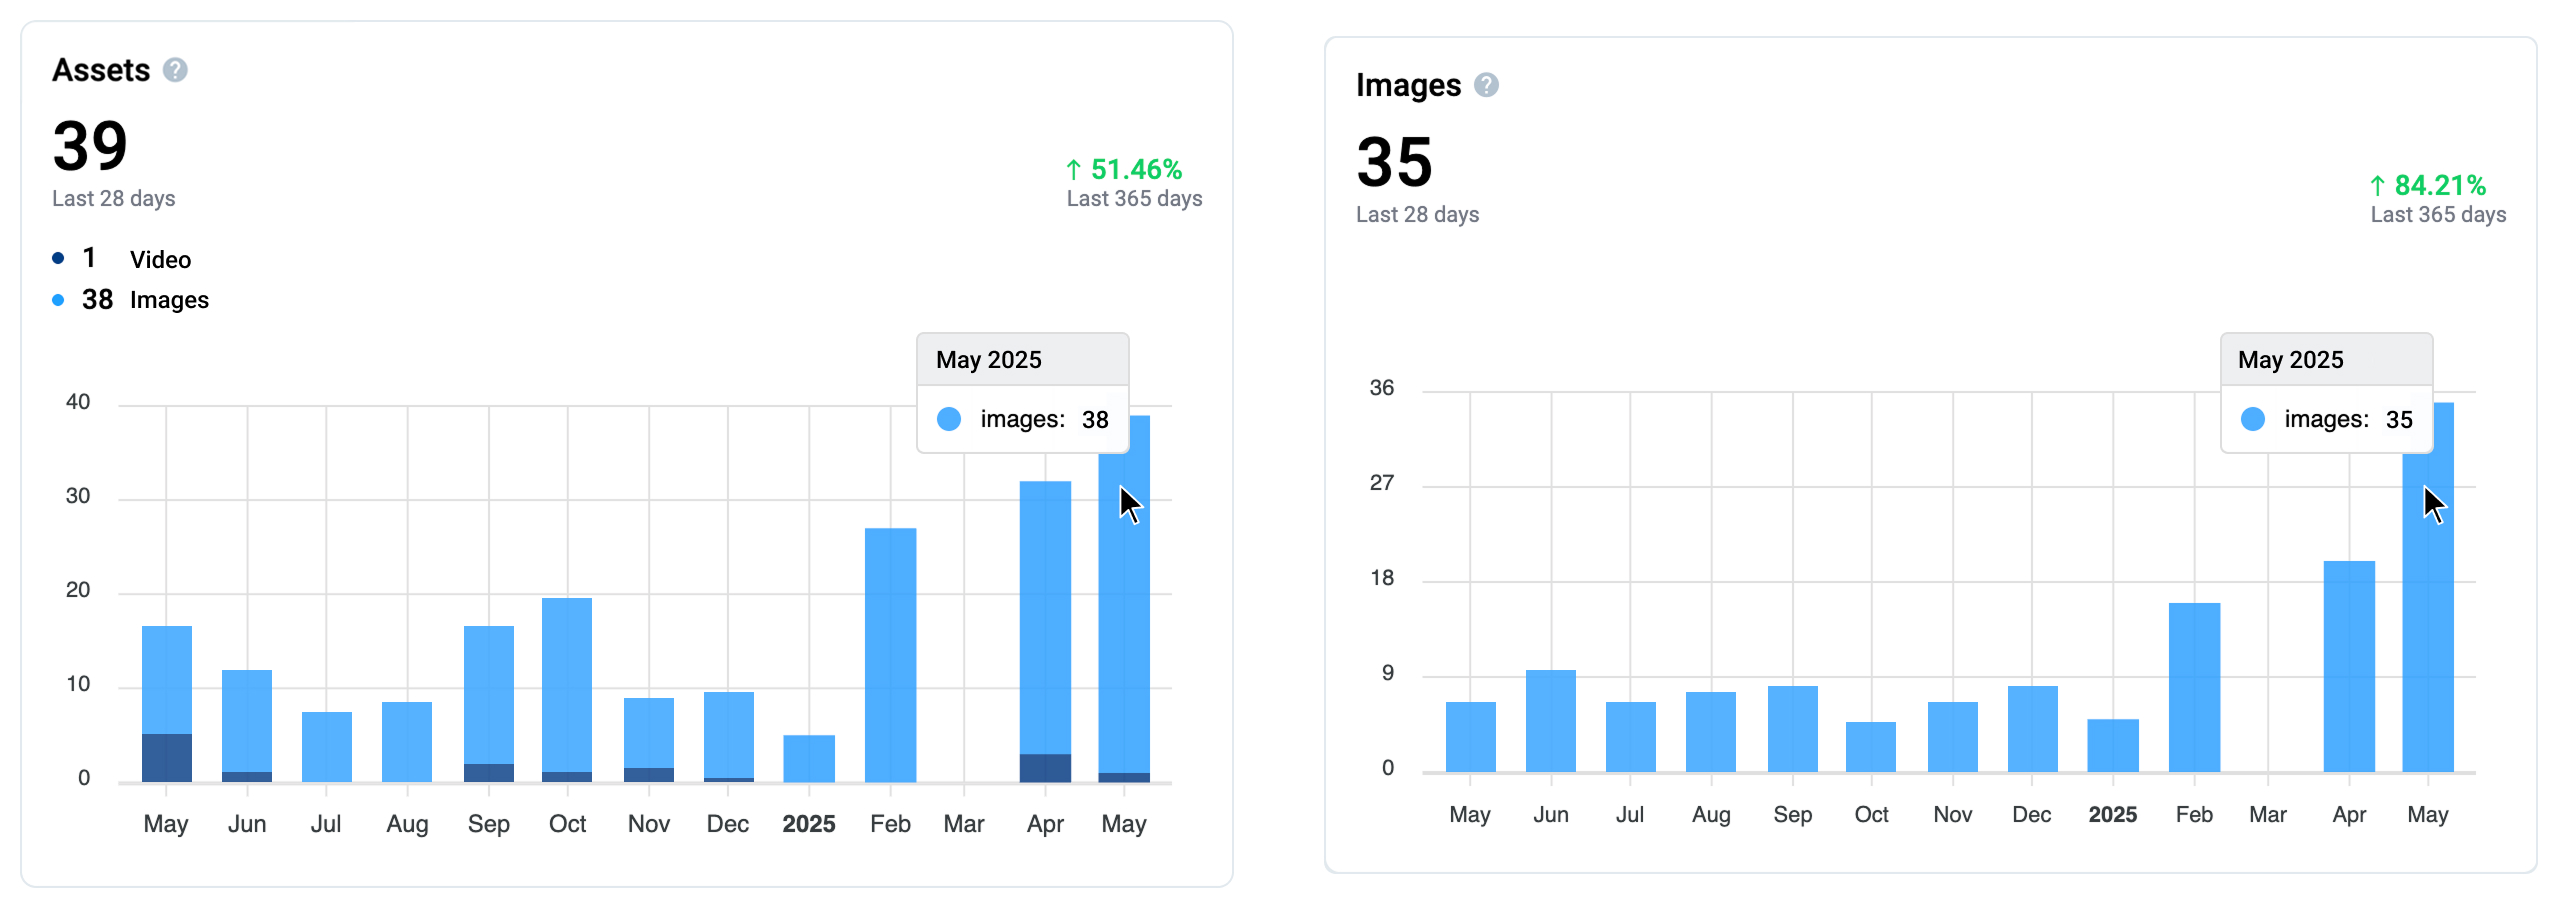Viewport: 2558px width, 908px height.
Task: Click the Feb bar in Images chart
Action: click(x=2194, y=688)
